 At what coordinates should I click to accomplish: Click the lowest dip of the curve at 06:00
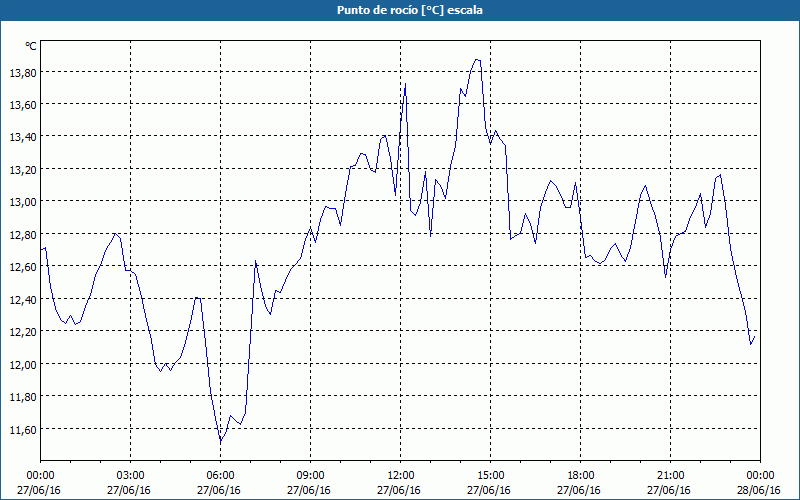click(x=220, y=440)
